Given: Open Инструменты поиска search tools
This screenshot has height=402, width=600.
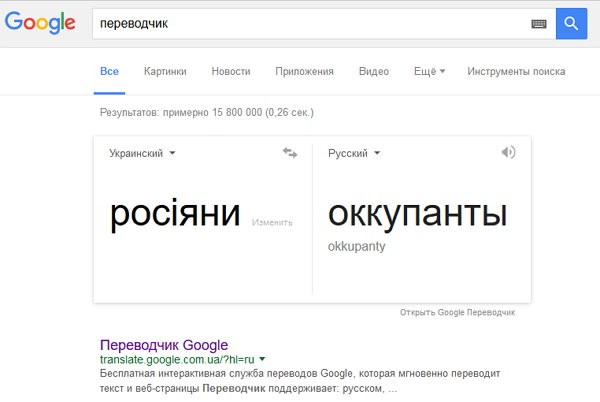Looking at the screenshot, I should (516, 71).
